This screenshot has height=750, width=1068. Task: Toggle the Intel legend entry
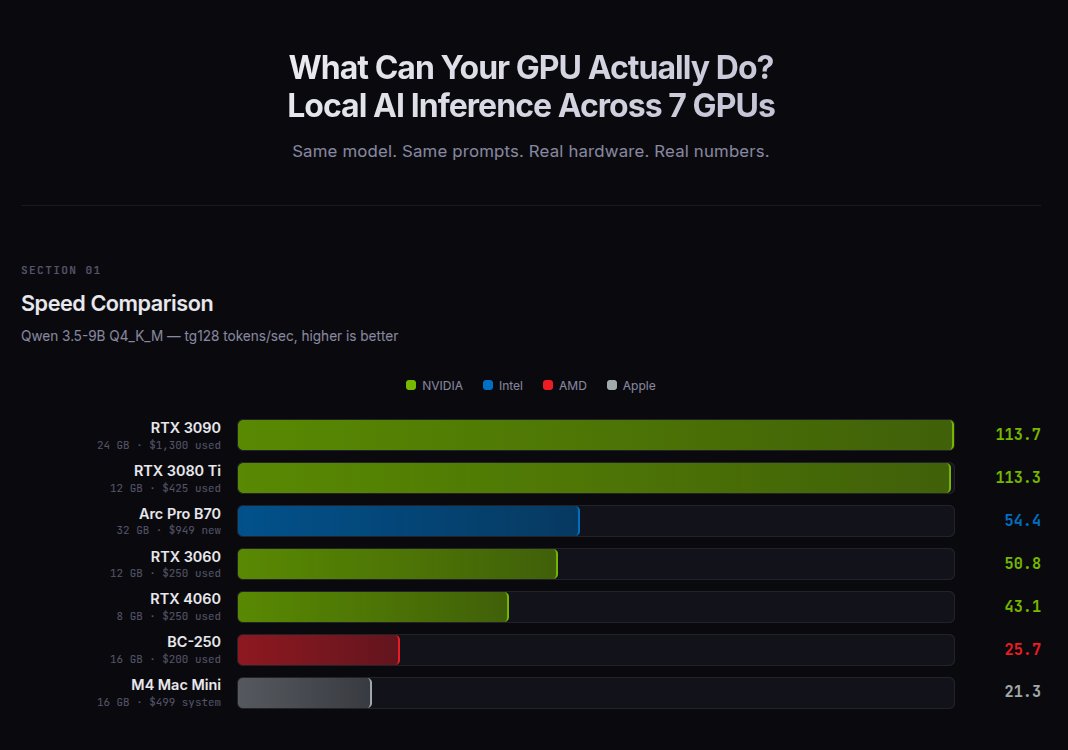click(x=503, y=386)
